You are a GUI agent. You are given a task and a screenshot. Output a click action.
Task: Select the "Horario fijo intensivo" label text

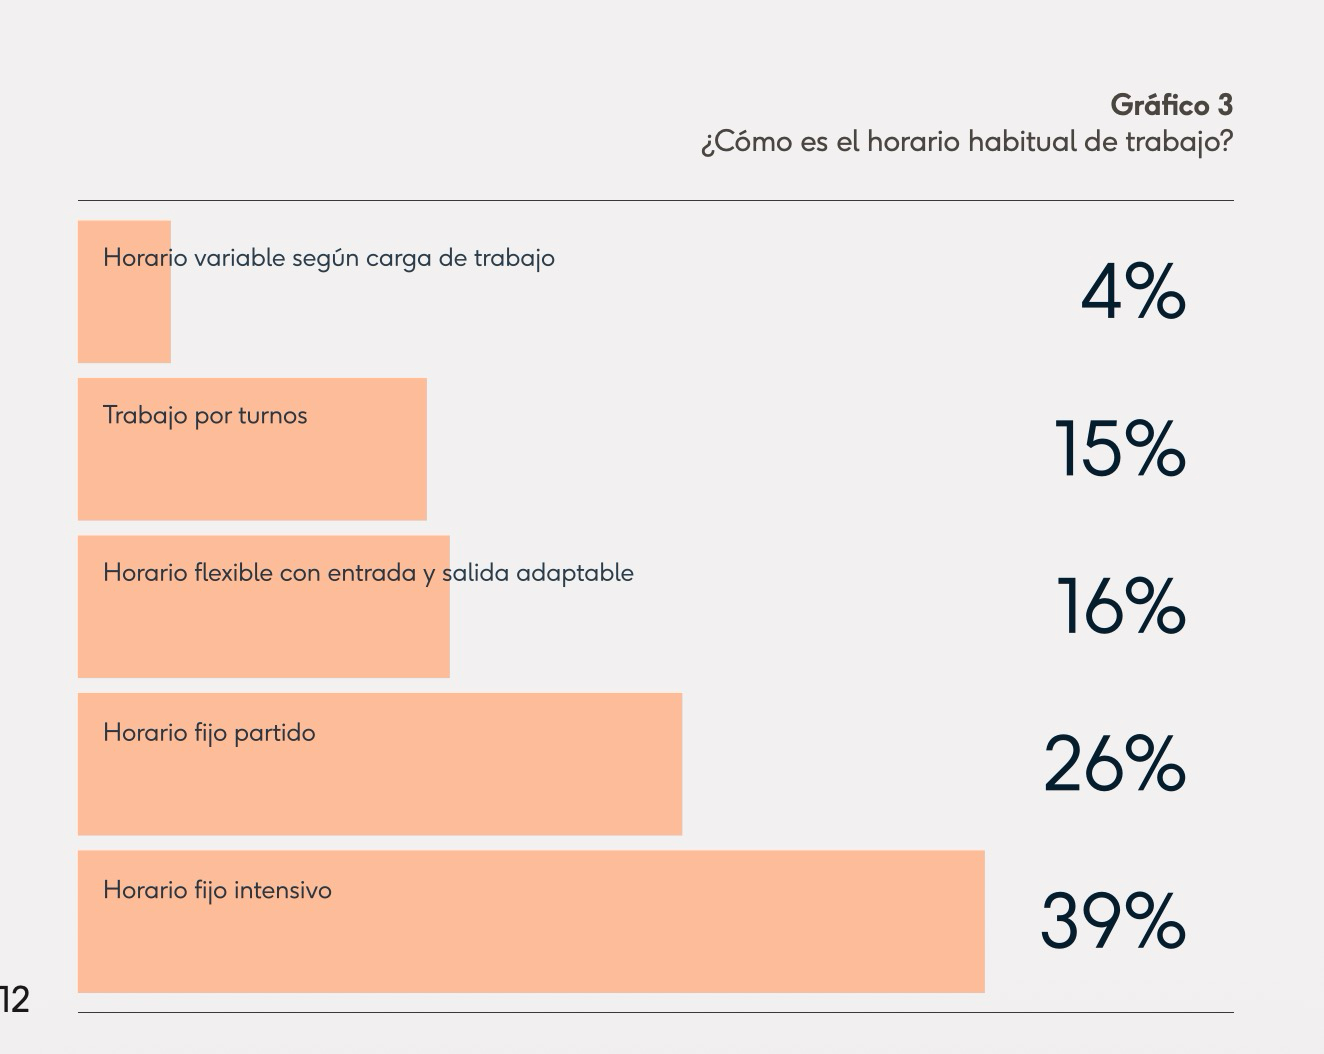pyautogui.click(x=217, y=890)
